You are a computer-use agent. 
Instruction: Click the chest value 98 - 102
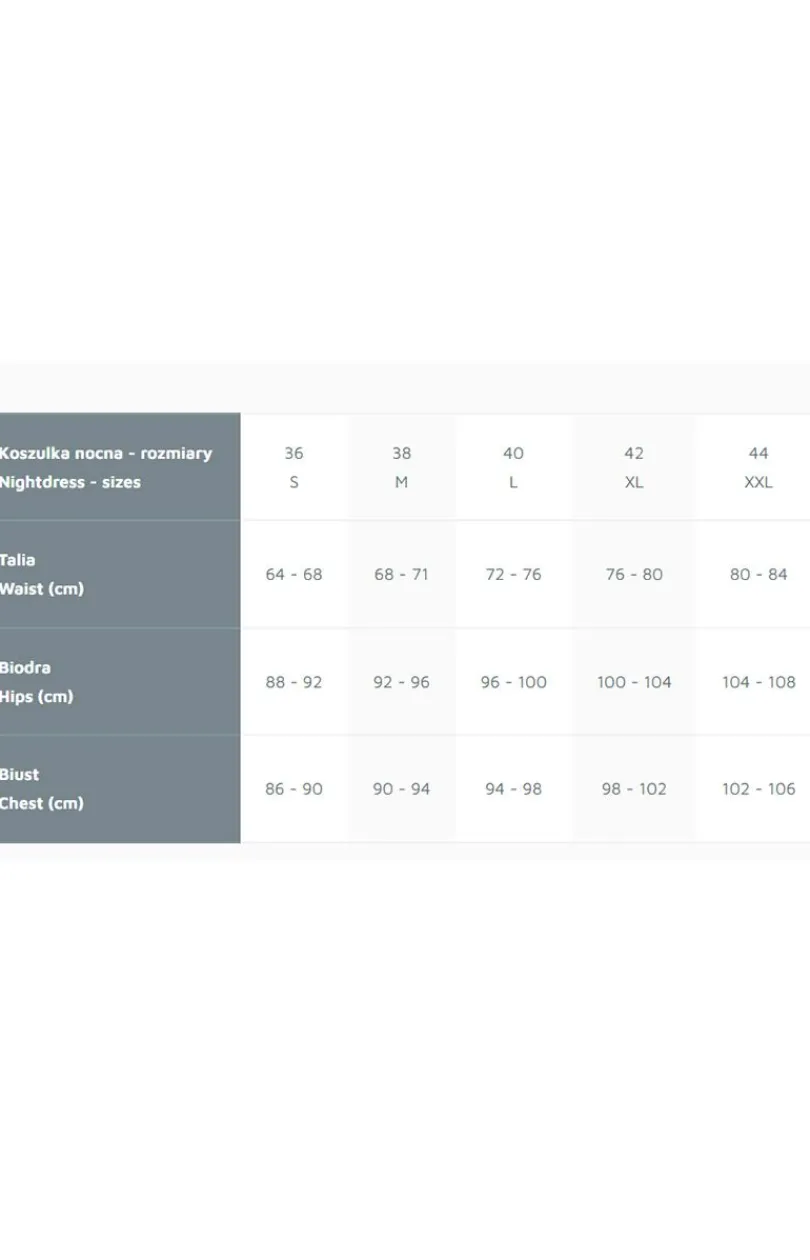pyautogui.click(x=634, y=789)
